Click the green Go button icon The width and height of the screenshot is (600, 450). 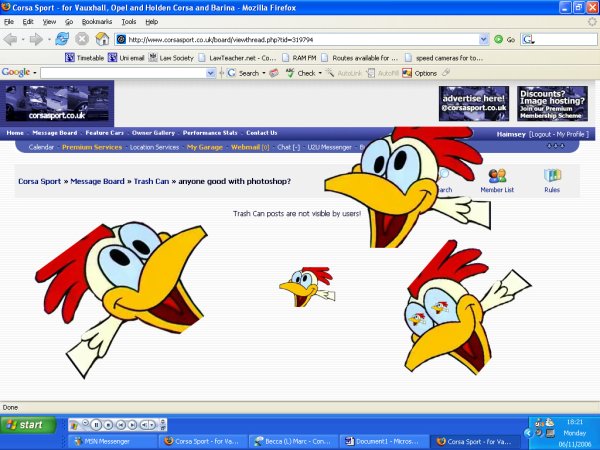click(x=499, y=39)
